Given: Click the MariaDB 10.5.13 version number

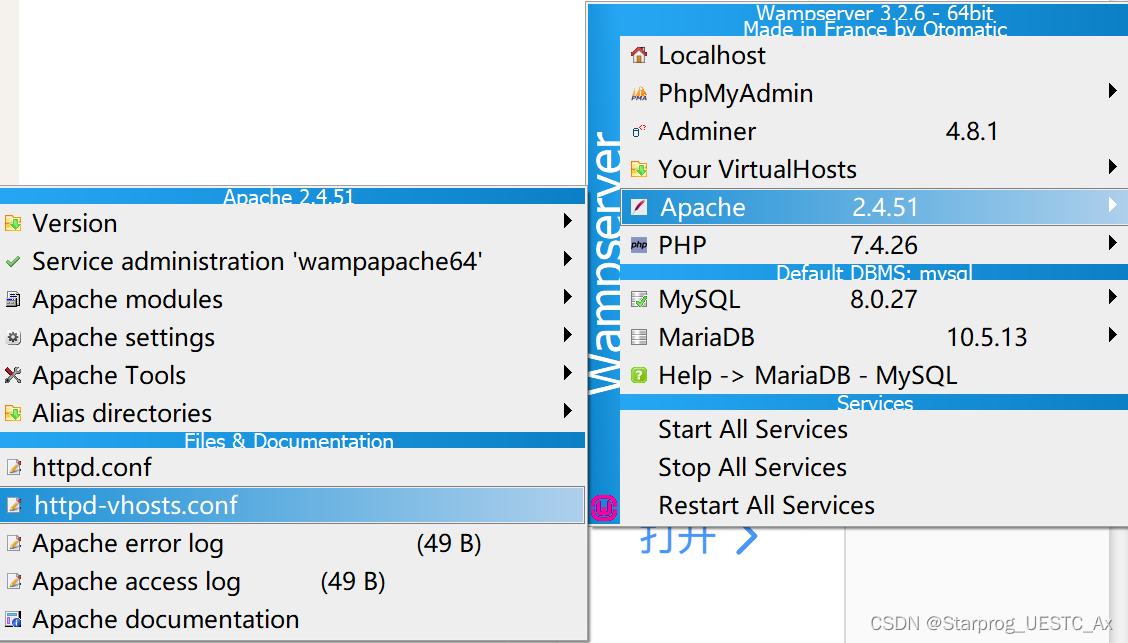Looking at the screenshot, I should pos(986,337).
